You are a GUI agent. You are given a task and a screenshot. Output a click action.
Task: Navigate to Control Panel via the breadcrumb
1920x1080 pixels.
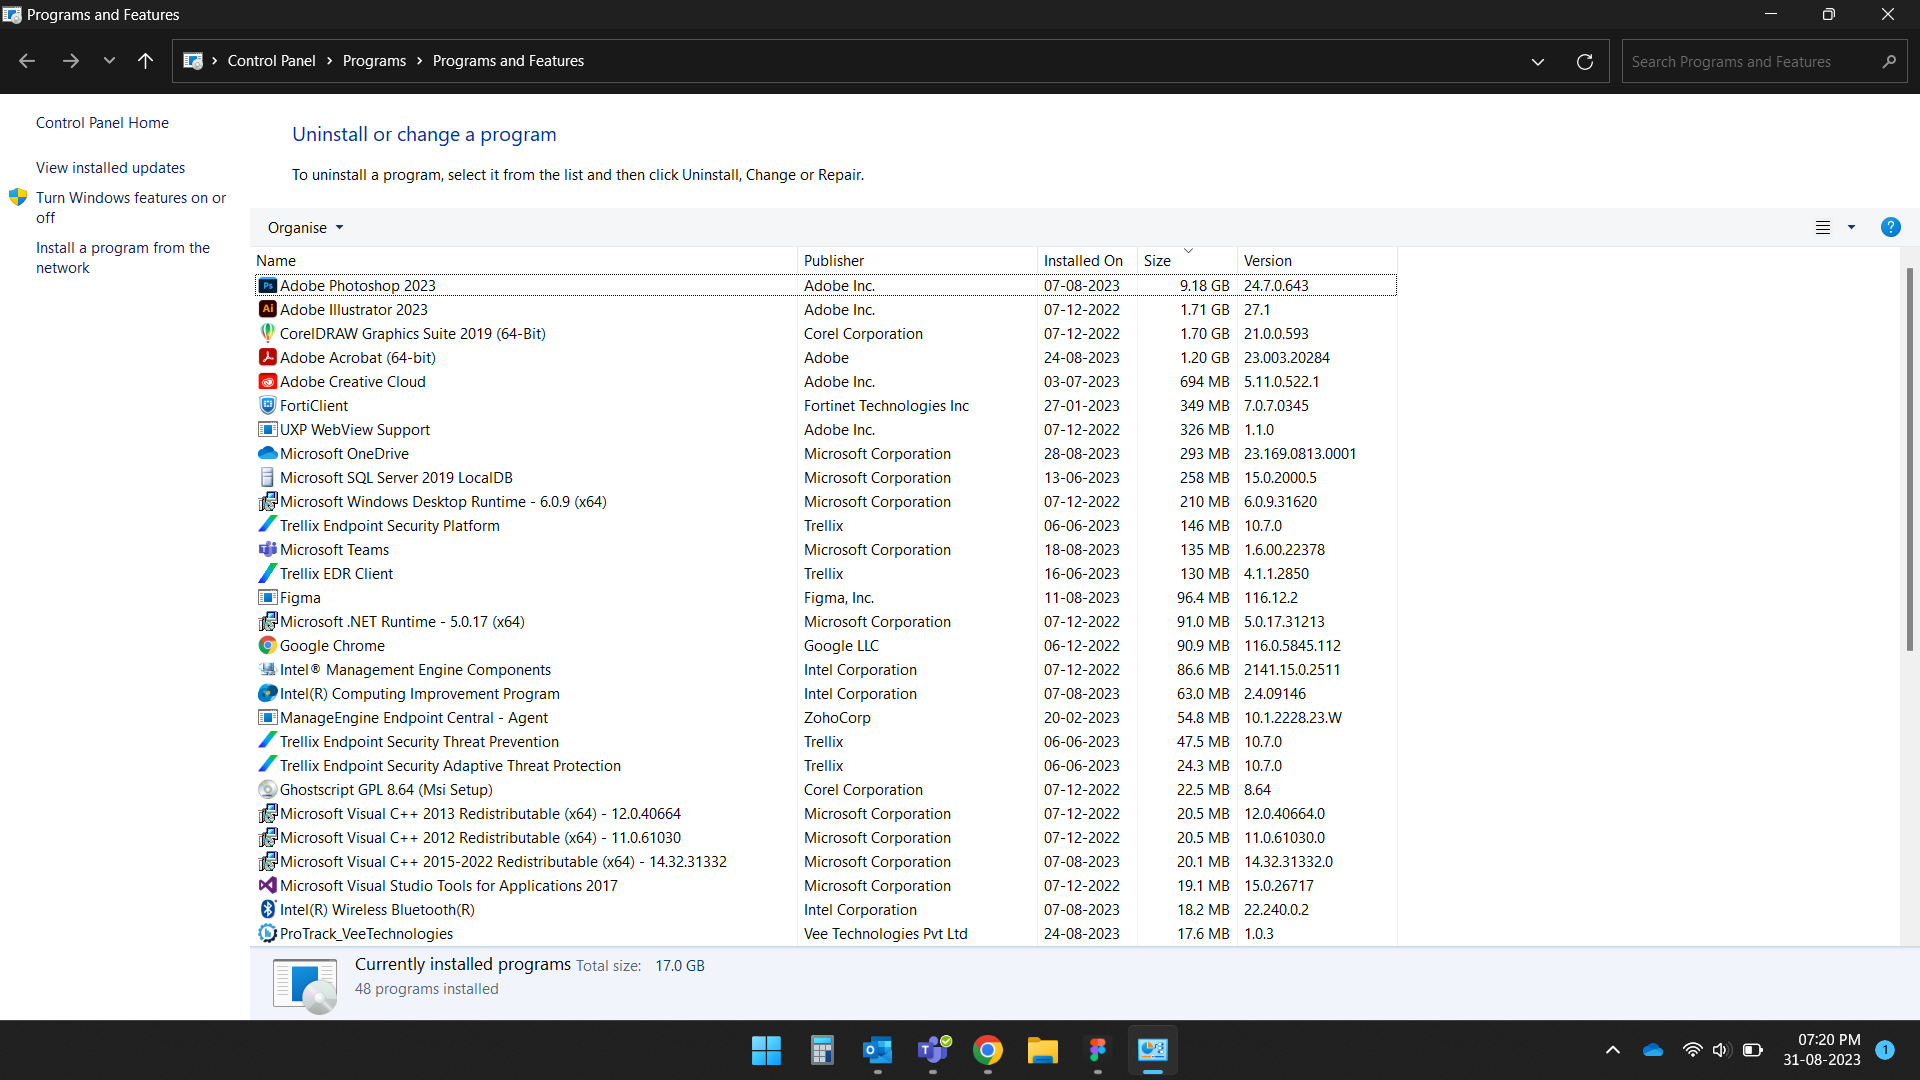click(x=271, y=60)
